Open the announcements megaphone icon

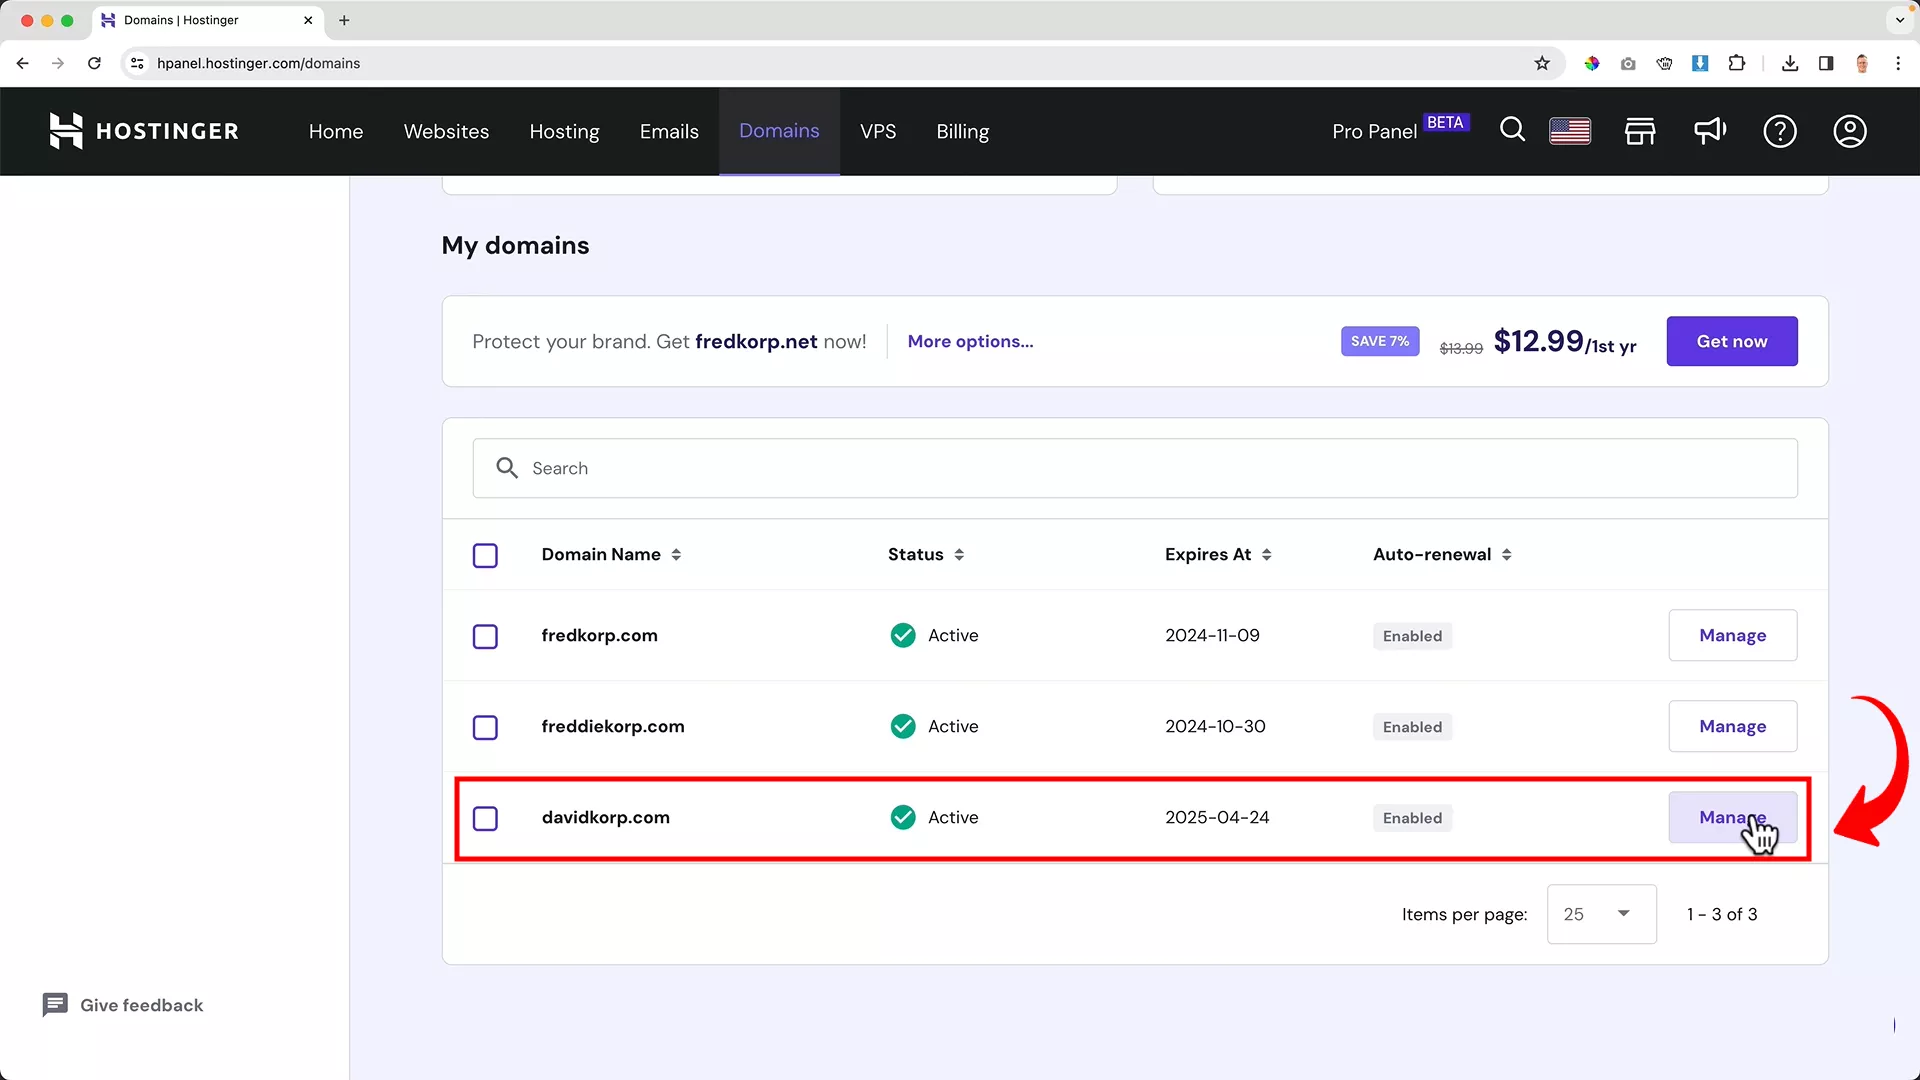pos(1710,131)
